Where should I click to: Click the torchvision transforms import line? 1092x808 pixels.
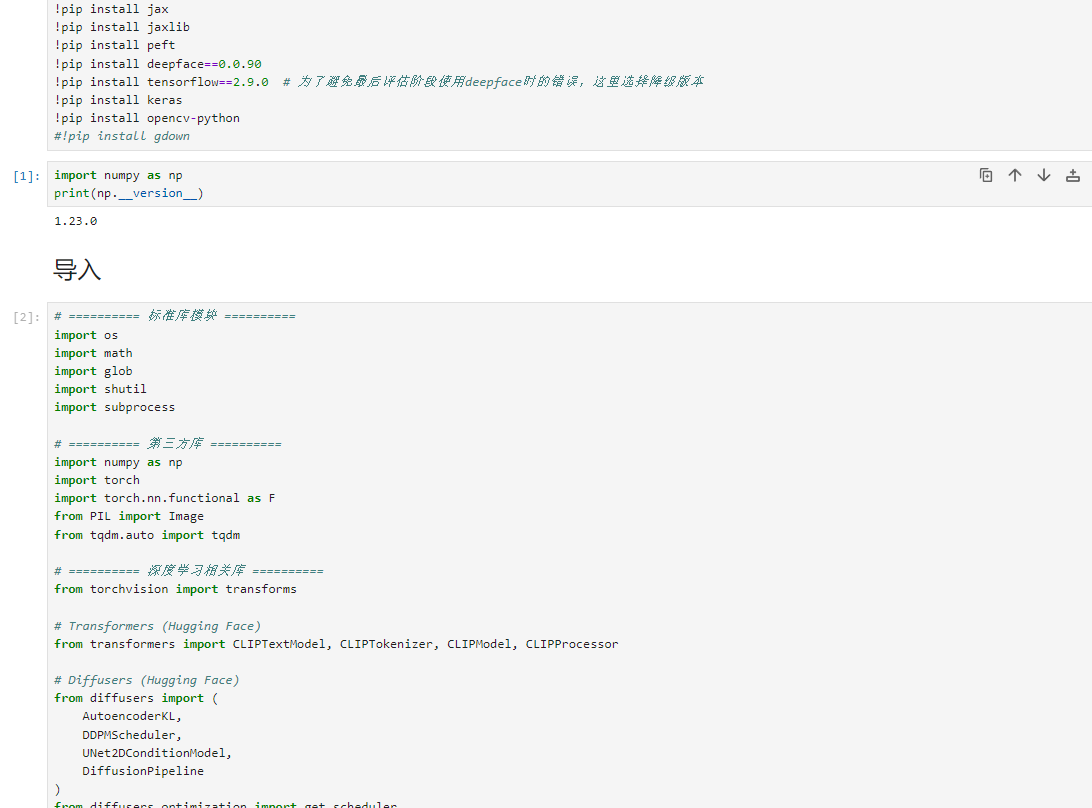tap(175, 589)
